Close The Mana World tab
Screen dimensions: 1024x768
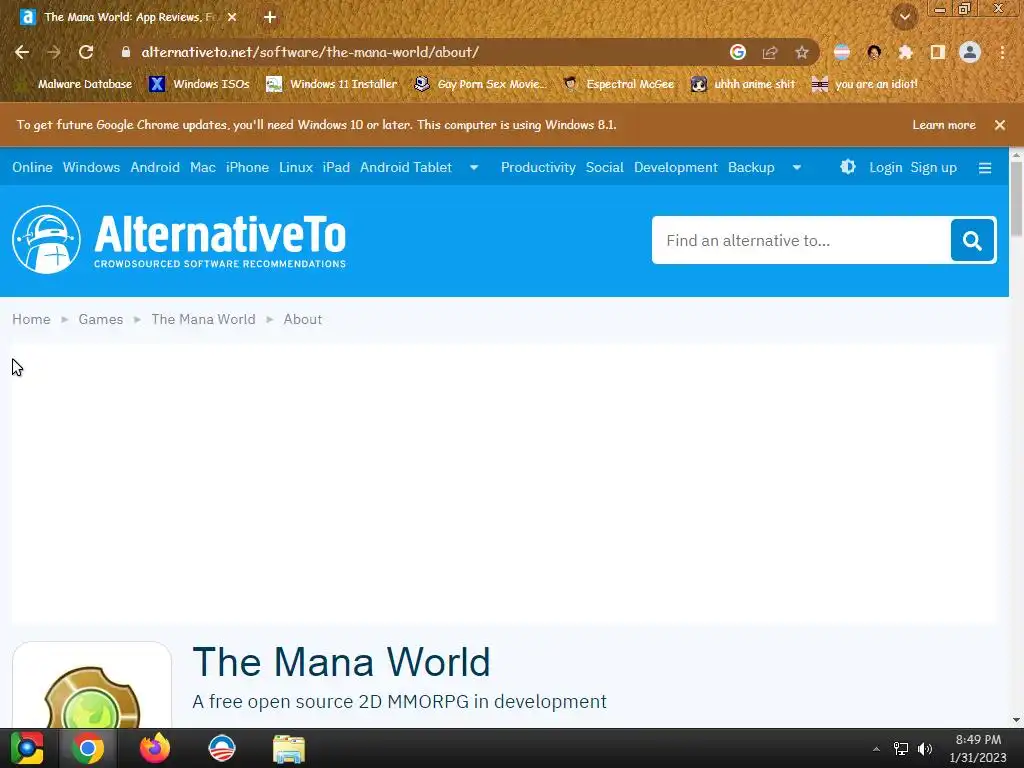[x=232, y=18]
